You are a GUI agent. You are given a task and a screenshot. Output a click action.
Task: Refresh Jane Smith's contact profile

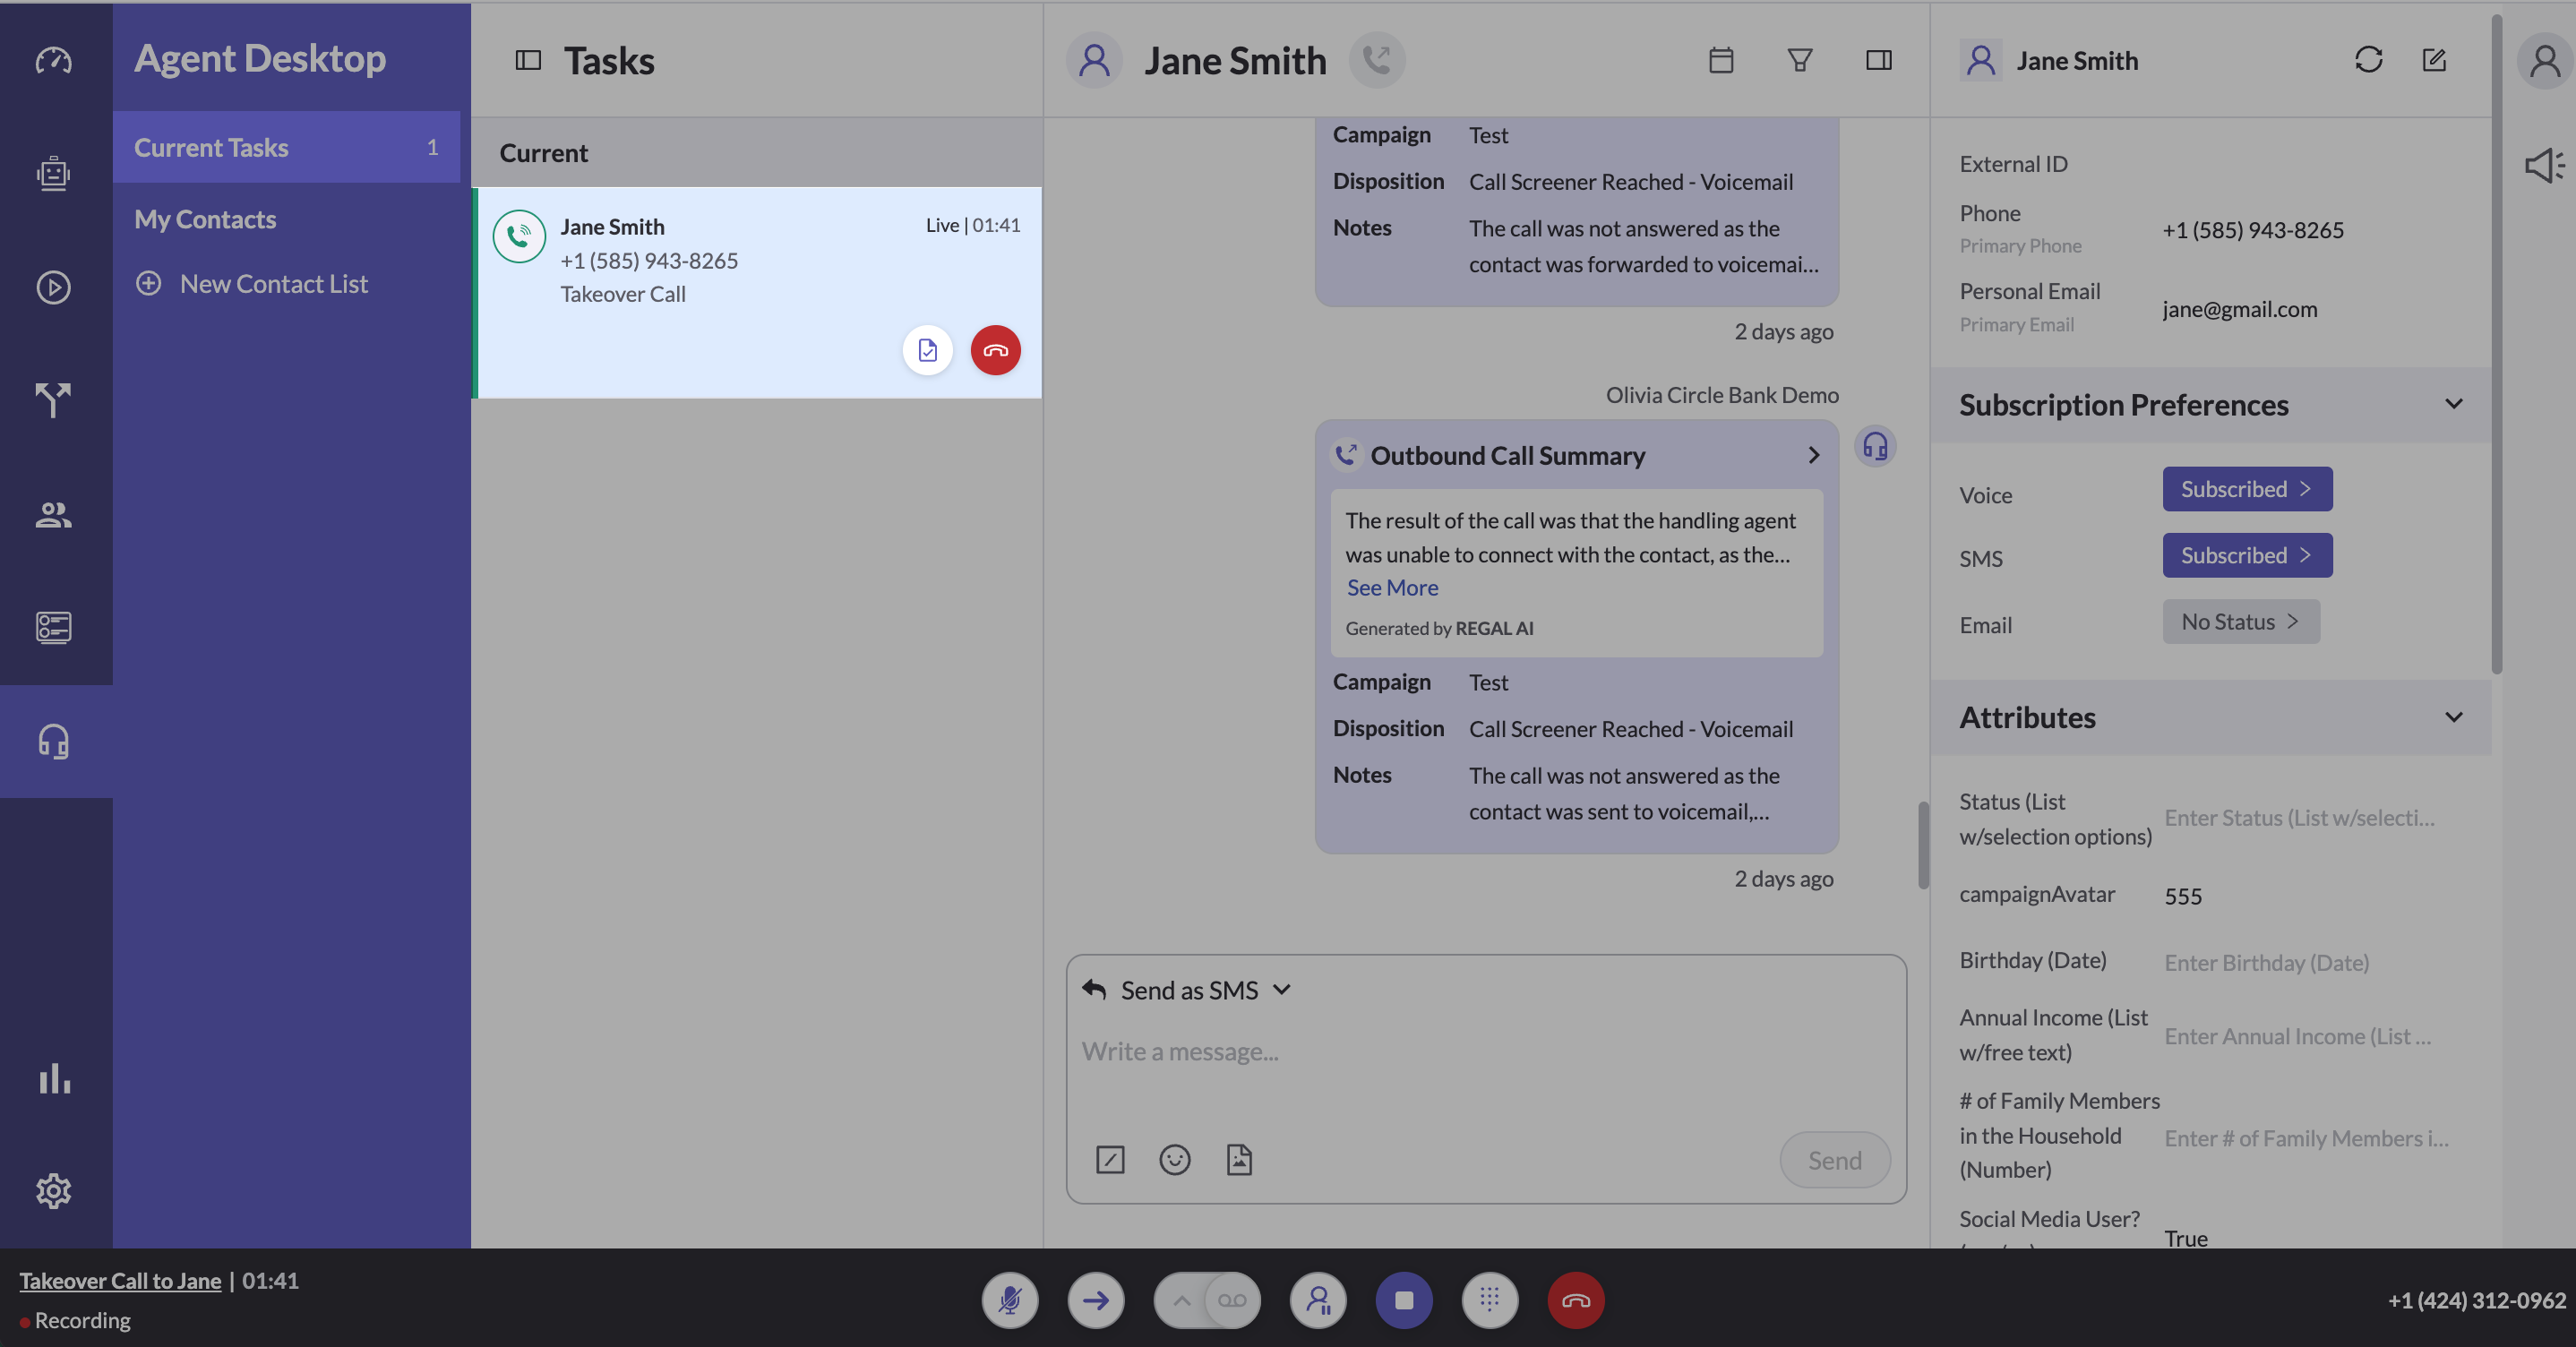pos(2367,60)
